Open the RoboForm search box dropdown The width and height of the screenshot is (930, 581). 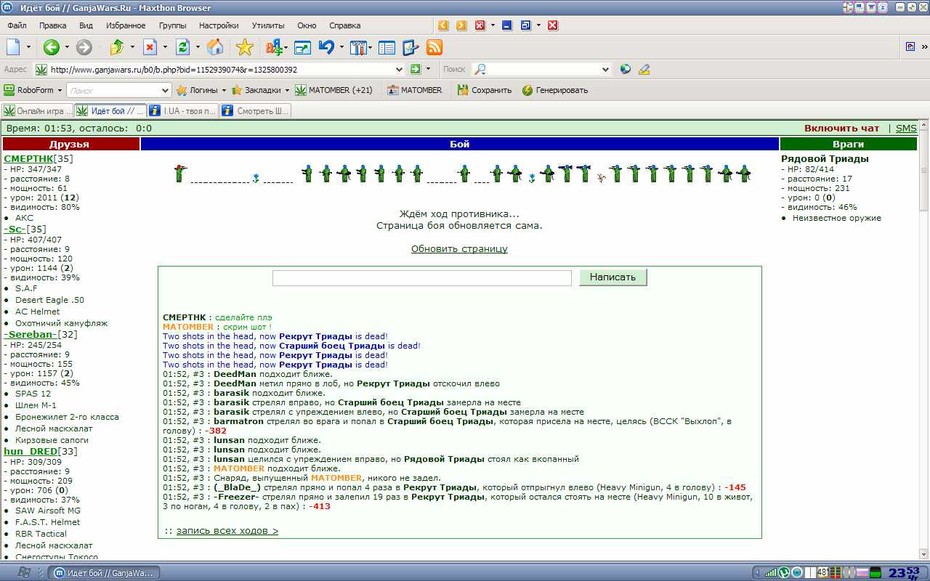[165, 90]
